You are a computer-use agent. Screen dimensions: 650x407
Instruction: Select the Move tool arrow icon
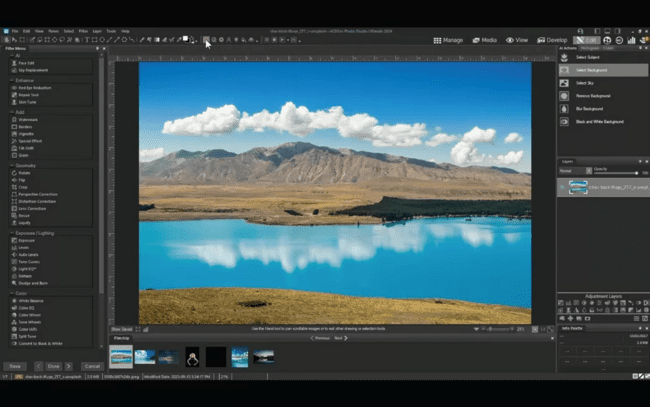(x=14, y=40)
